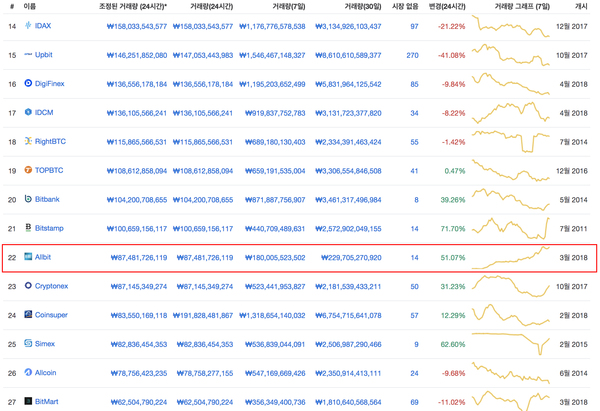Image resolution: width=600 pixels, height=411 pixels.
Task: Click IDAX 7-day volume graph
Action: pyautogui.click(x=511, y=26)
